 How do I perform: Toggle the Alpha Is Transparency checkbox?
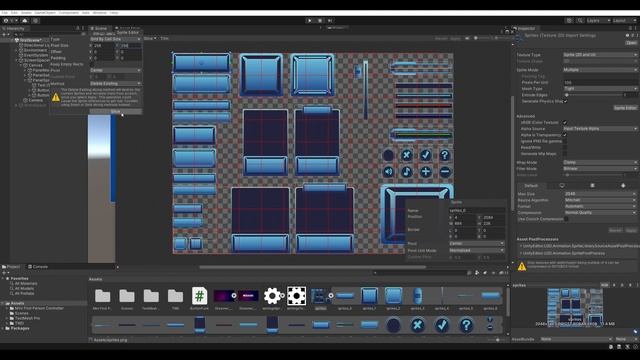point(565,135)
